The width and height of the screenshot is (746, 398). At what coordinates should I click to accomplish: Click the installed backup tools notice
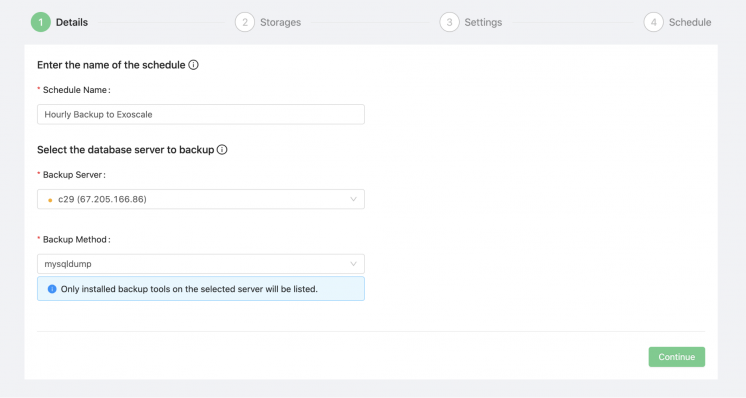[x=201, y=289]
